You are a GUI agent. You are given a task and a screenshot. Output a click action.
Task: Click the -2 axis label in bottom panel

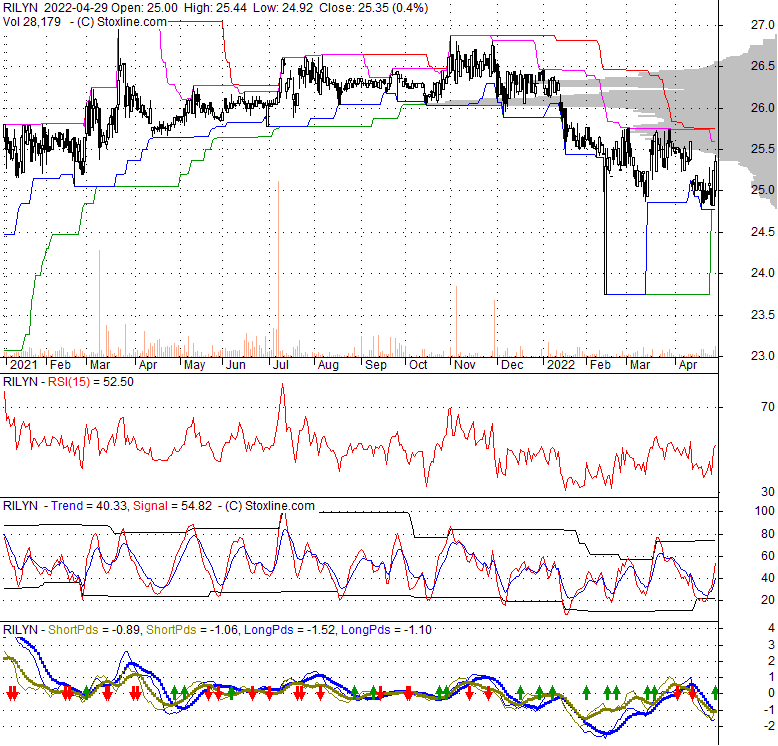pyautogui.click(x=770, y=727)
